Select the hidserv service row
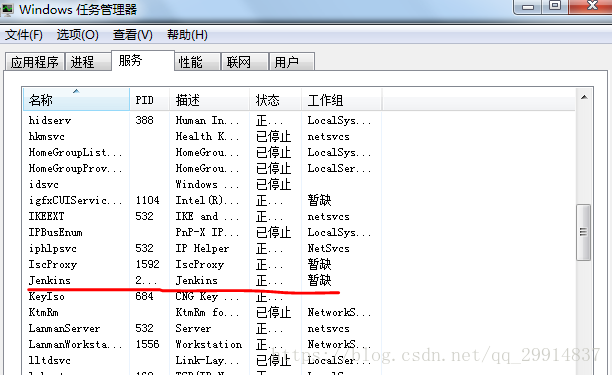 299,120
